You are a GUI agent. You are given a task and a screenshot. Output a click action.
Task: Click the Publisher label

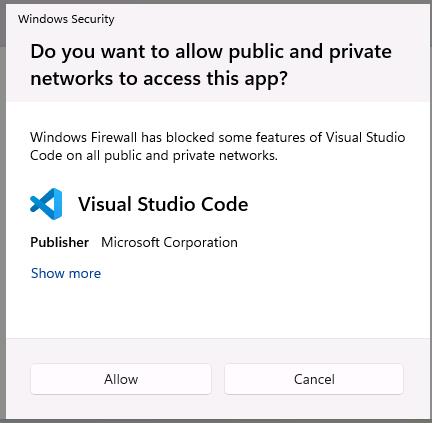60,242
